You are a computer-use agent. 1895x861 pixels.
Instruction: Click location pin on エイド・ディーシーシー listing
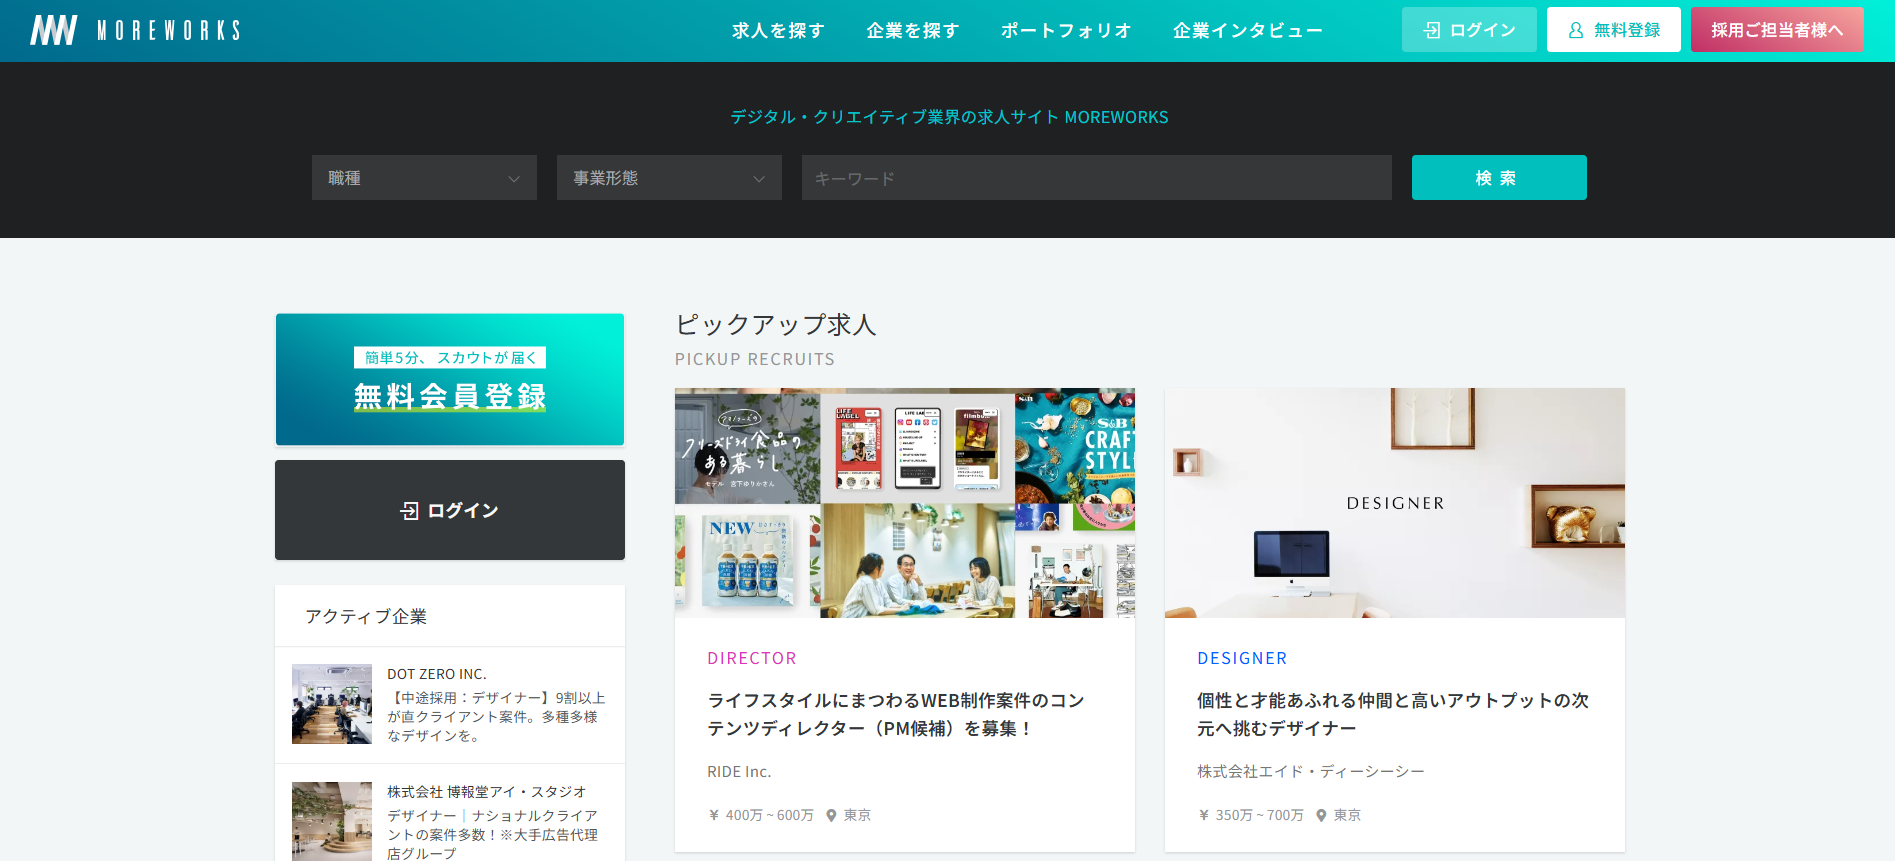click(x=1321, y=815)
